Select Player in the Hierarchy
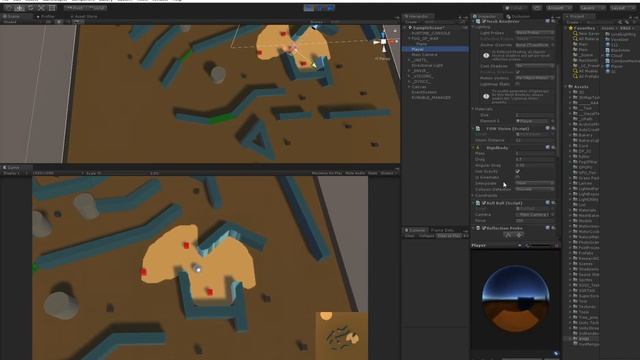 pos(435,49)
